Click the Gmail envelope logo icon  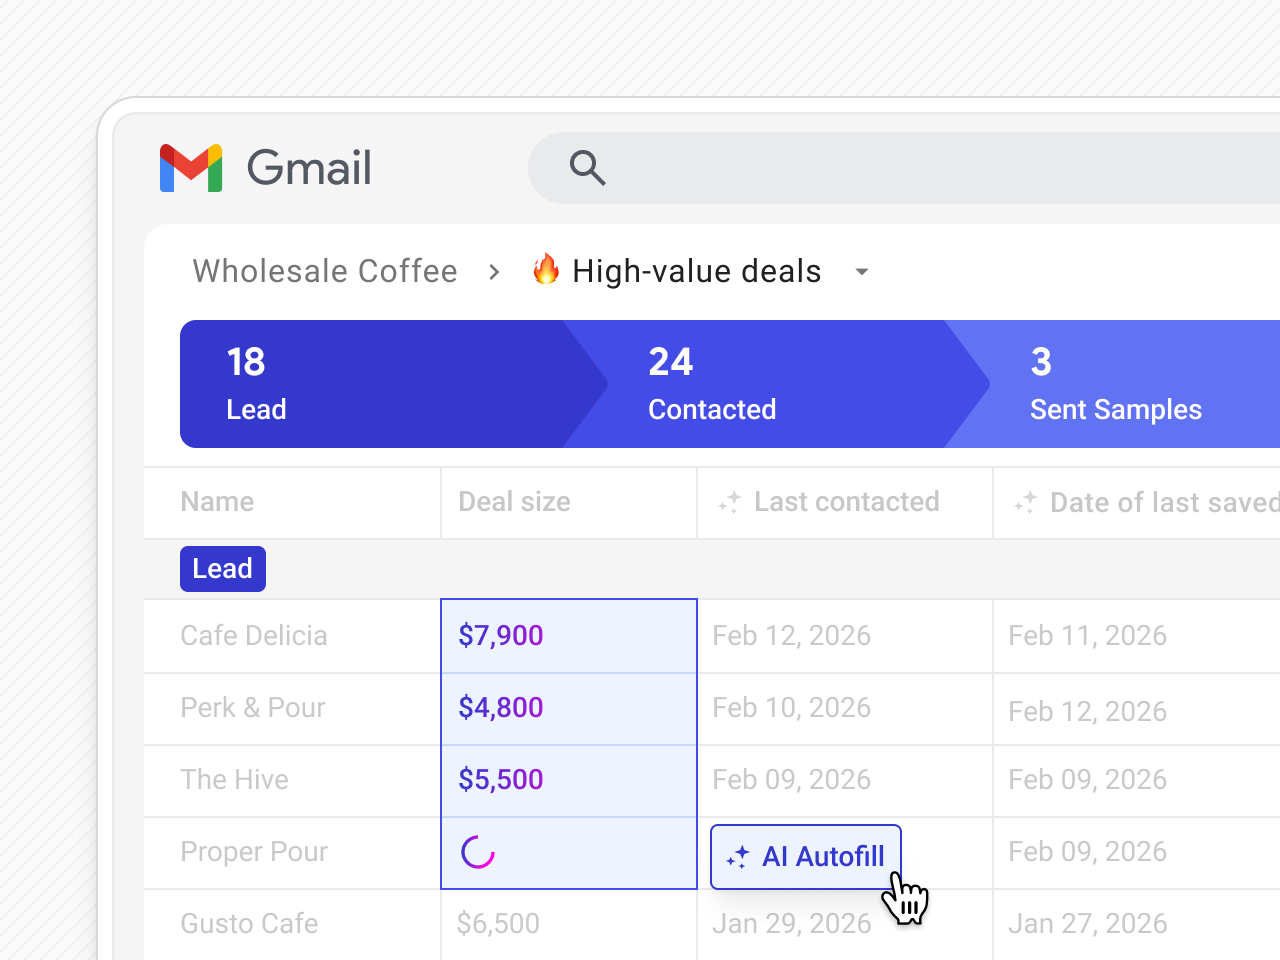click(x=191, y=168)
